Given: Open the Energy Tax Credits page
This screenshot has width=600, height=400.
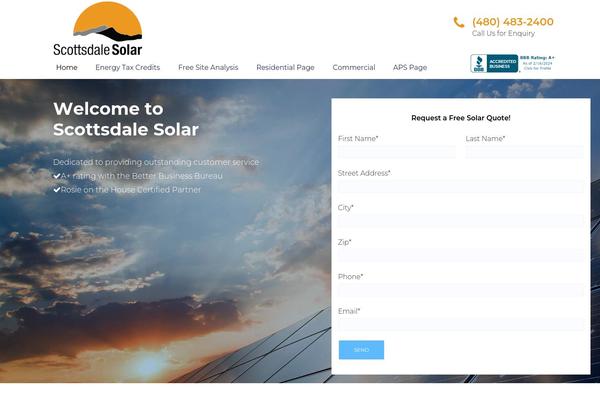Looking at the screenshot, I should [x=128, y=67].
